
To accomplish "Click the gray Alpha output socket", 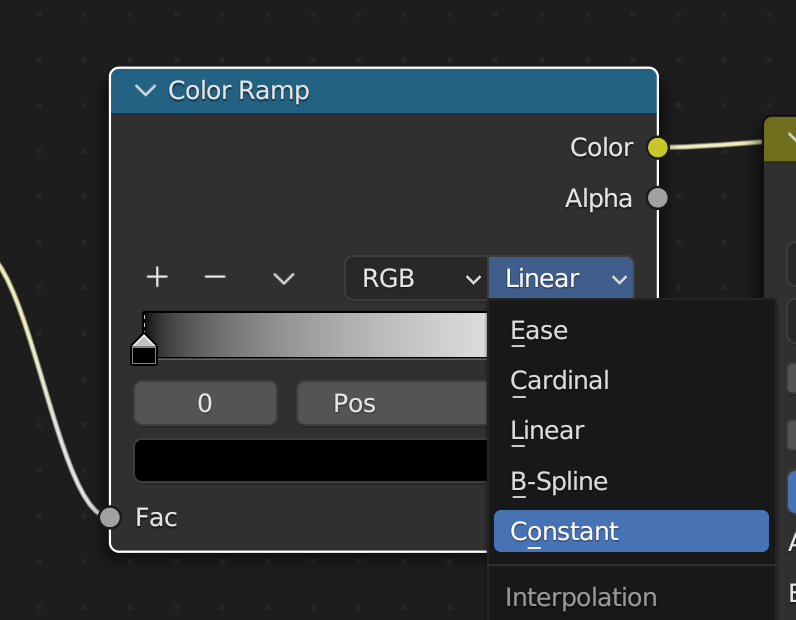I will [657, 198].
